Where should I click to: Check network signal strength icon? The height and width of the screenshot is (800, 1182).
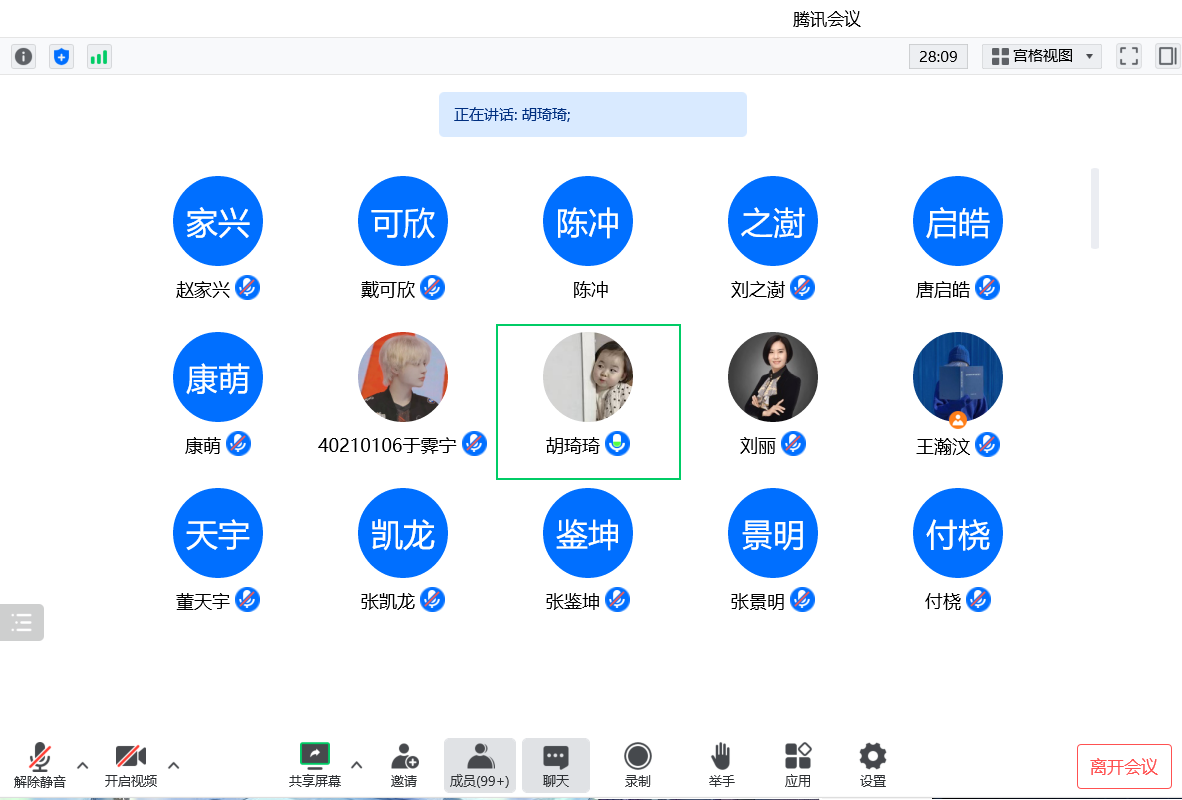click(x=99, y=57)
